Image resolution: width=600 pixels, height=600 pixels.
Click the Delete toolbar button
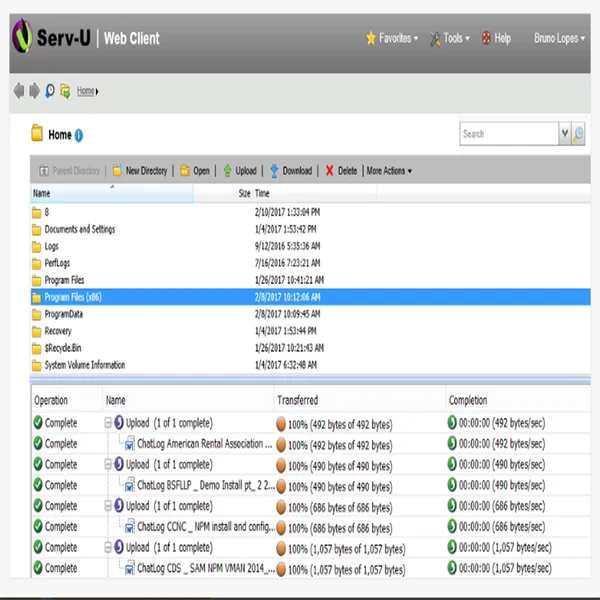(x=341, y=171)
